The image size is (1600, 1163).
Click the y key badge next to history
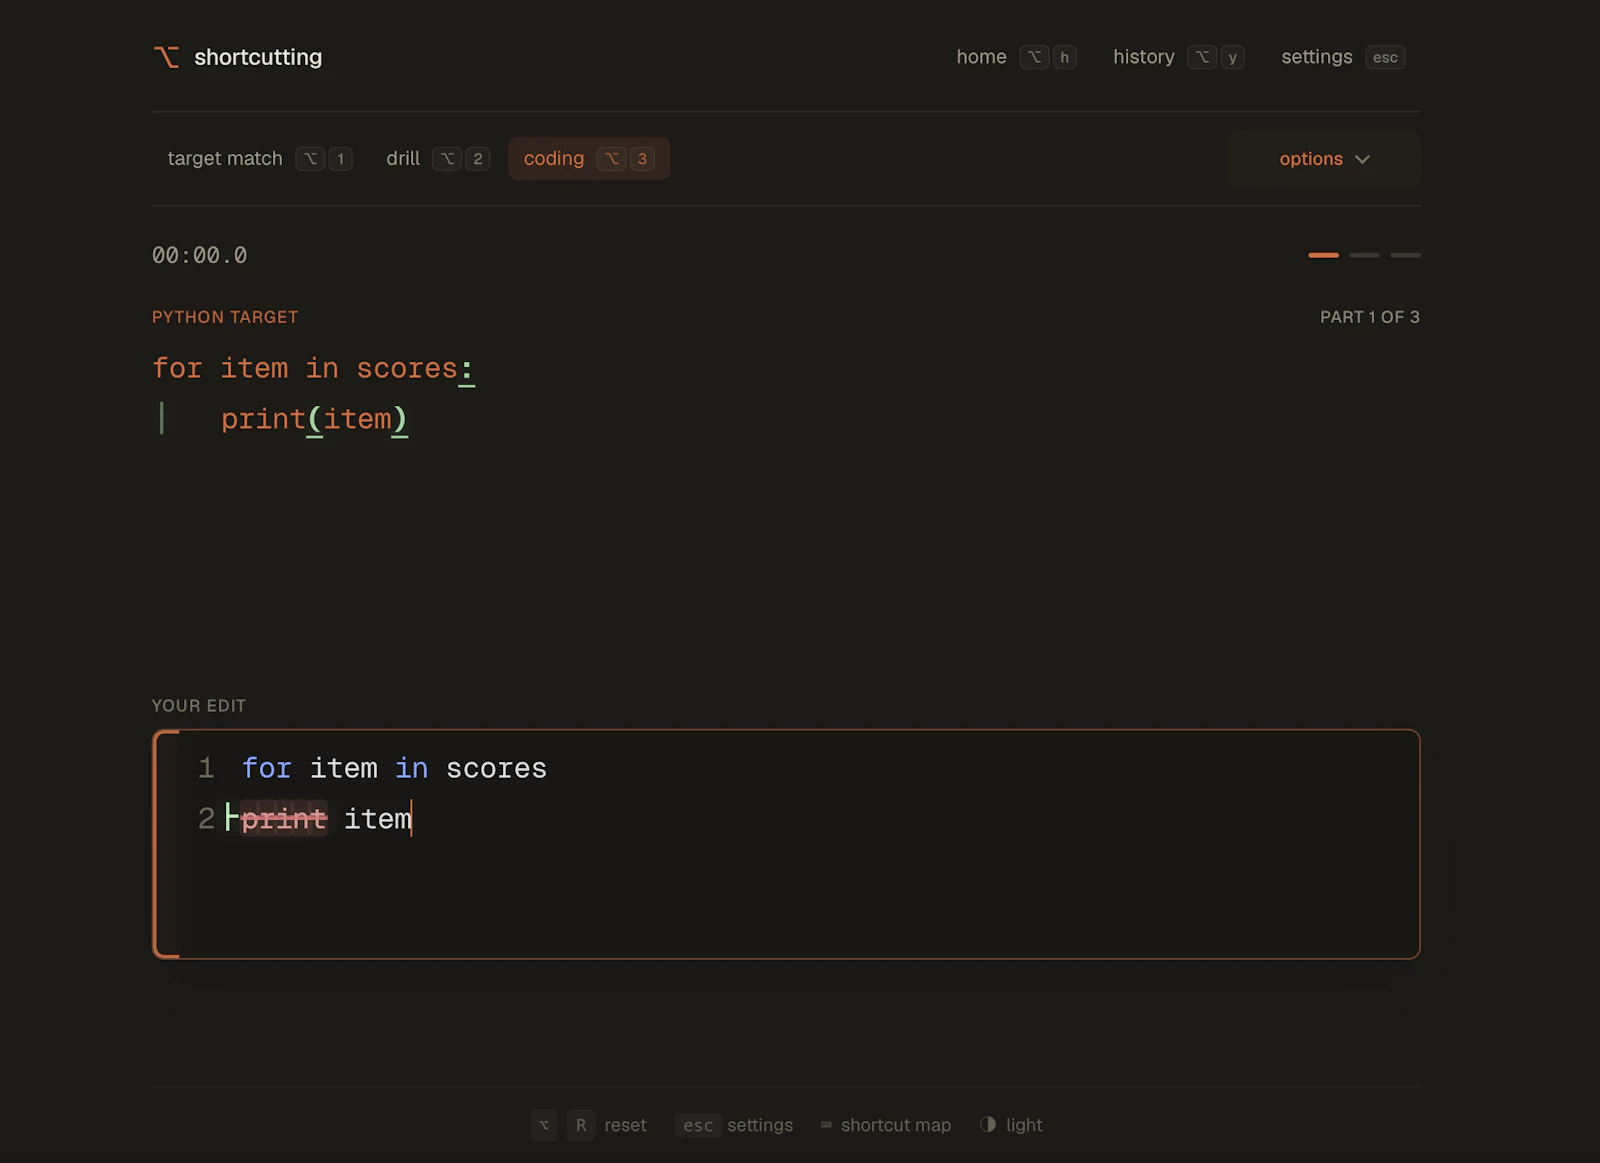(1232, 57)
